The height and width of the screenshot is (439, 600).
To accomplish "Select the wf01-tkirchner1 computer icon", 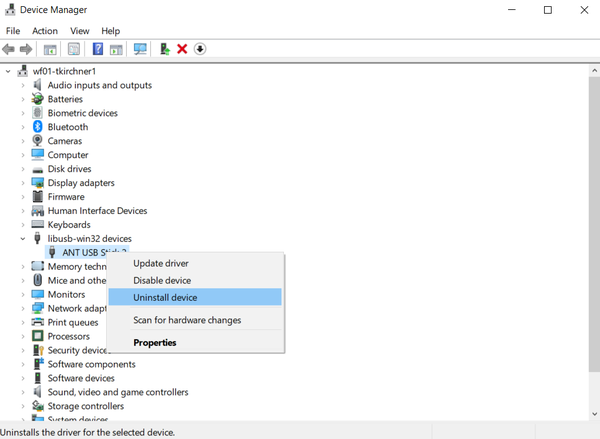I will pyautogui.click(x=23, y=71).
